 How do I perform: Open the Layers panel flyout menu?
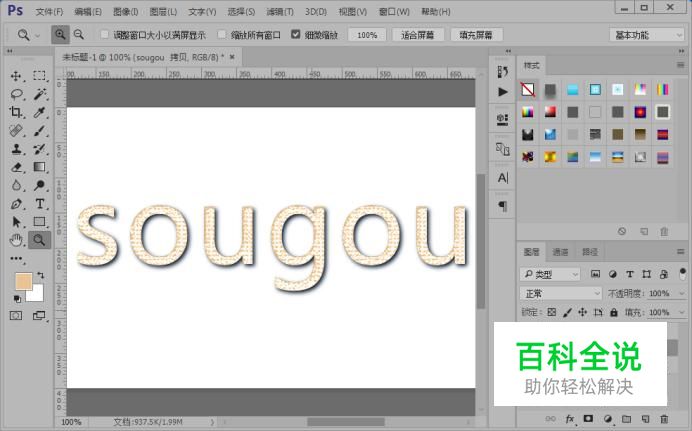point(680,251)
